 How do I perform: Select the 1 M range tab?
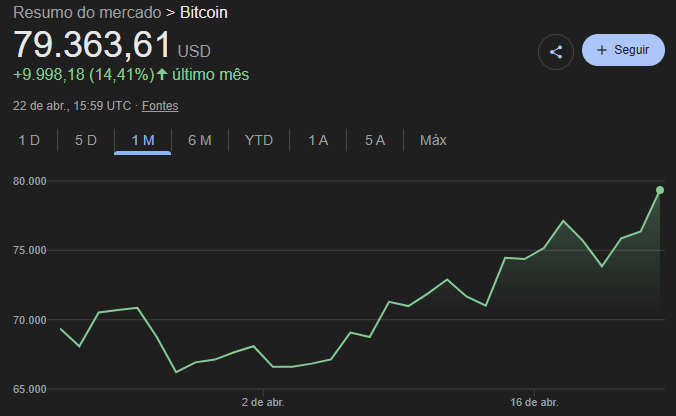(x=143, y=140)
